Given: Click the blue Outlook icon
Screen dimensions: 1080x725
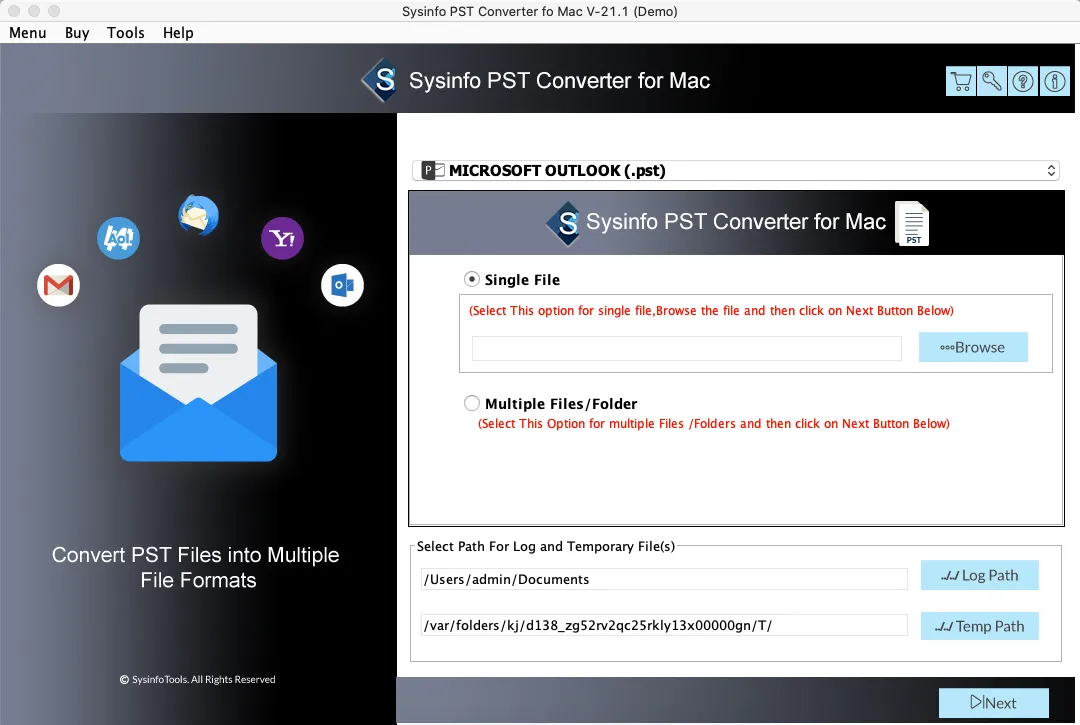Looking at the screenshot, I should point(342,286).
